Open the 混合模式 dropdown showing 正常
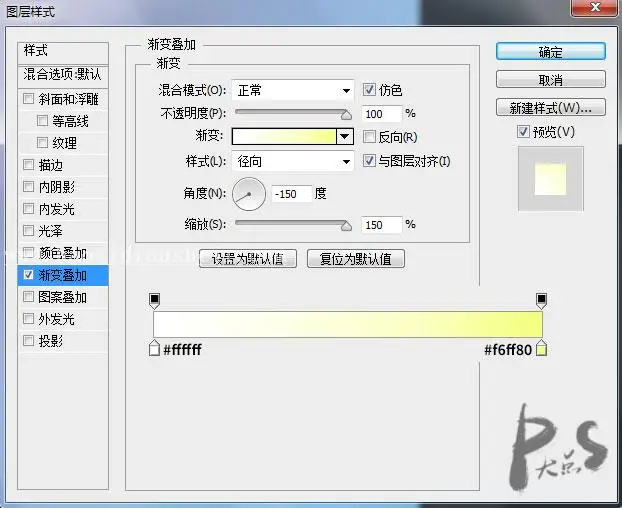This screenshot has height=508, width=622. point(292,90)
